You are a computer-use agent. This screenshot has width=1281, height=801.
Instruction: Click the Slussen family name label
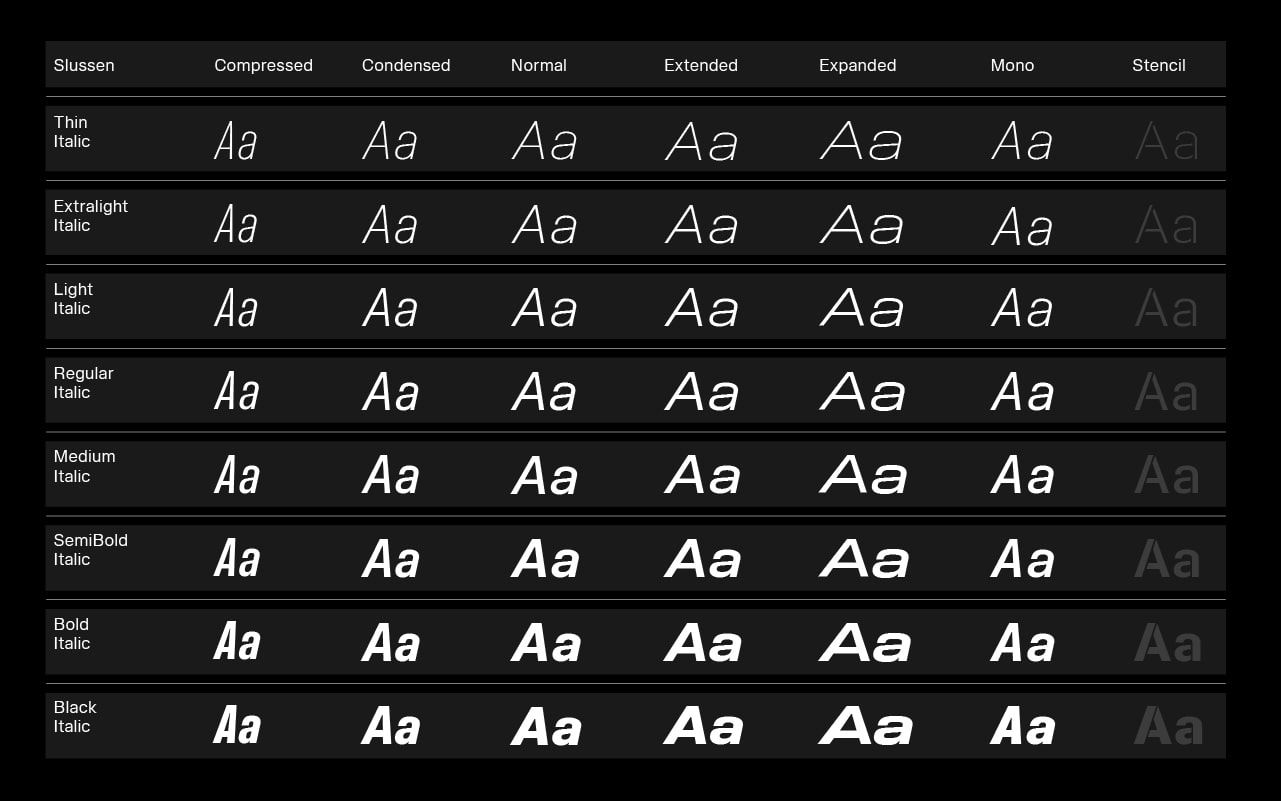(x=84, y=65)
